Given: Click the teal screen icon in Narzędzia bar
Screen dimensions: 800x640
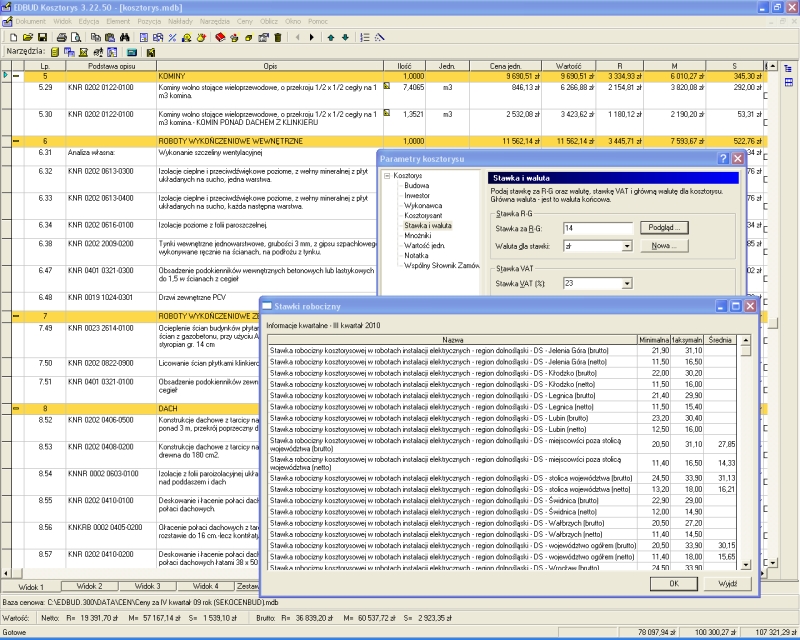Looking at the screenshot, I should (x=132, y=52).
